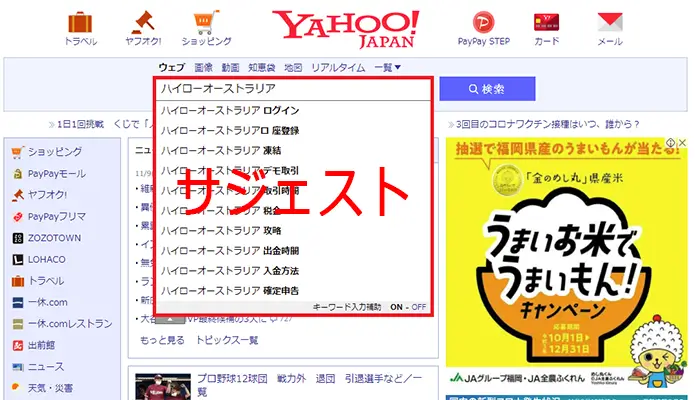Click the トピックス一覧 link
The image size is (700, 400).
point(227,341)
